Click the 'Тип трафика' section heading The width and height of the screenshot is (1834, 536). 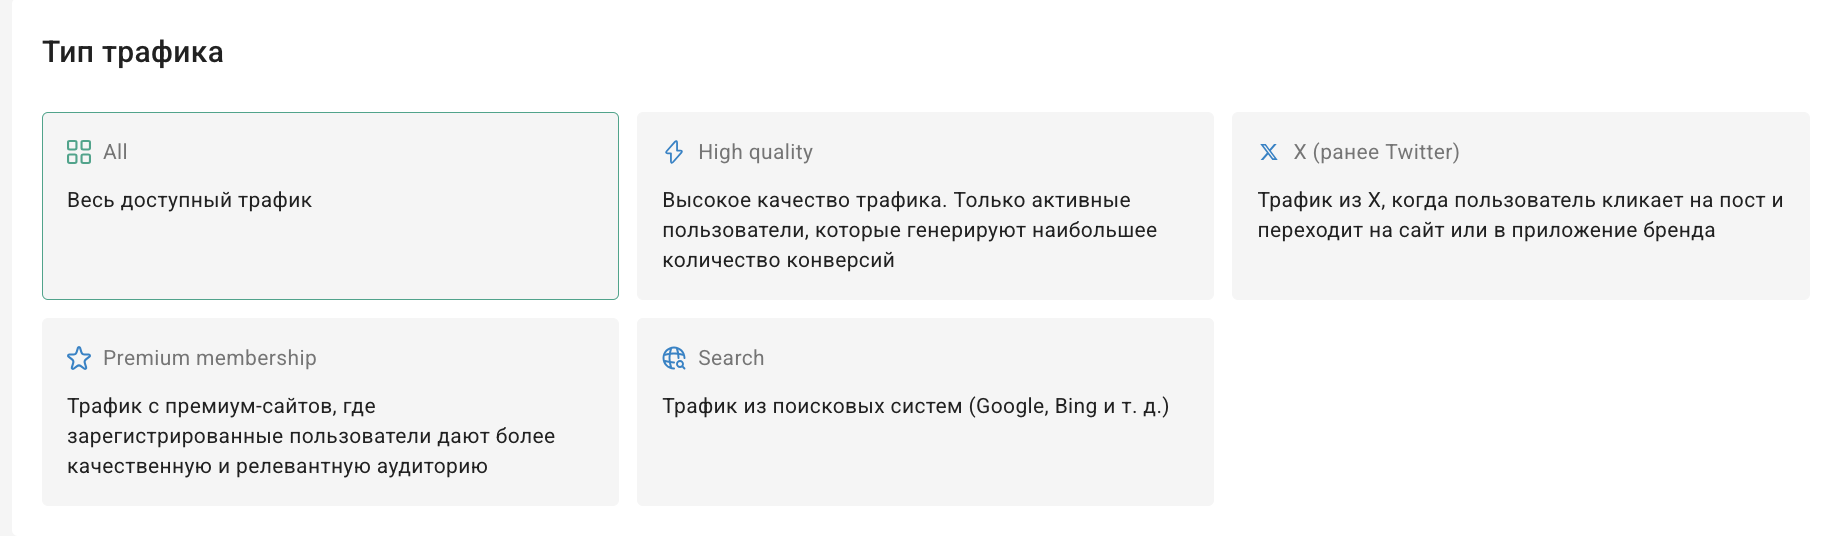tap(133, 52)
